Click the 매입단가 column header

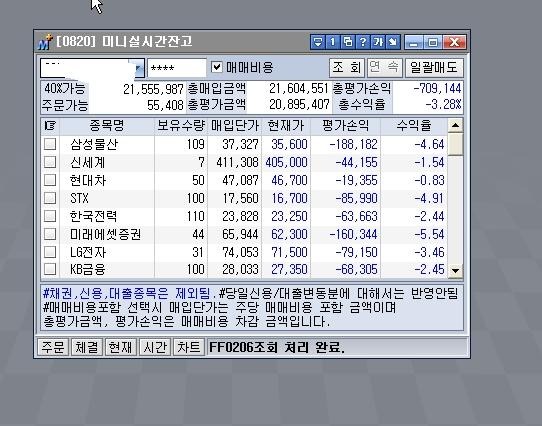click(x=235, y=125)
